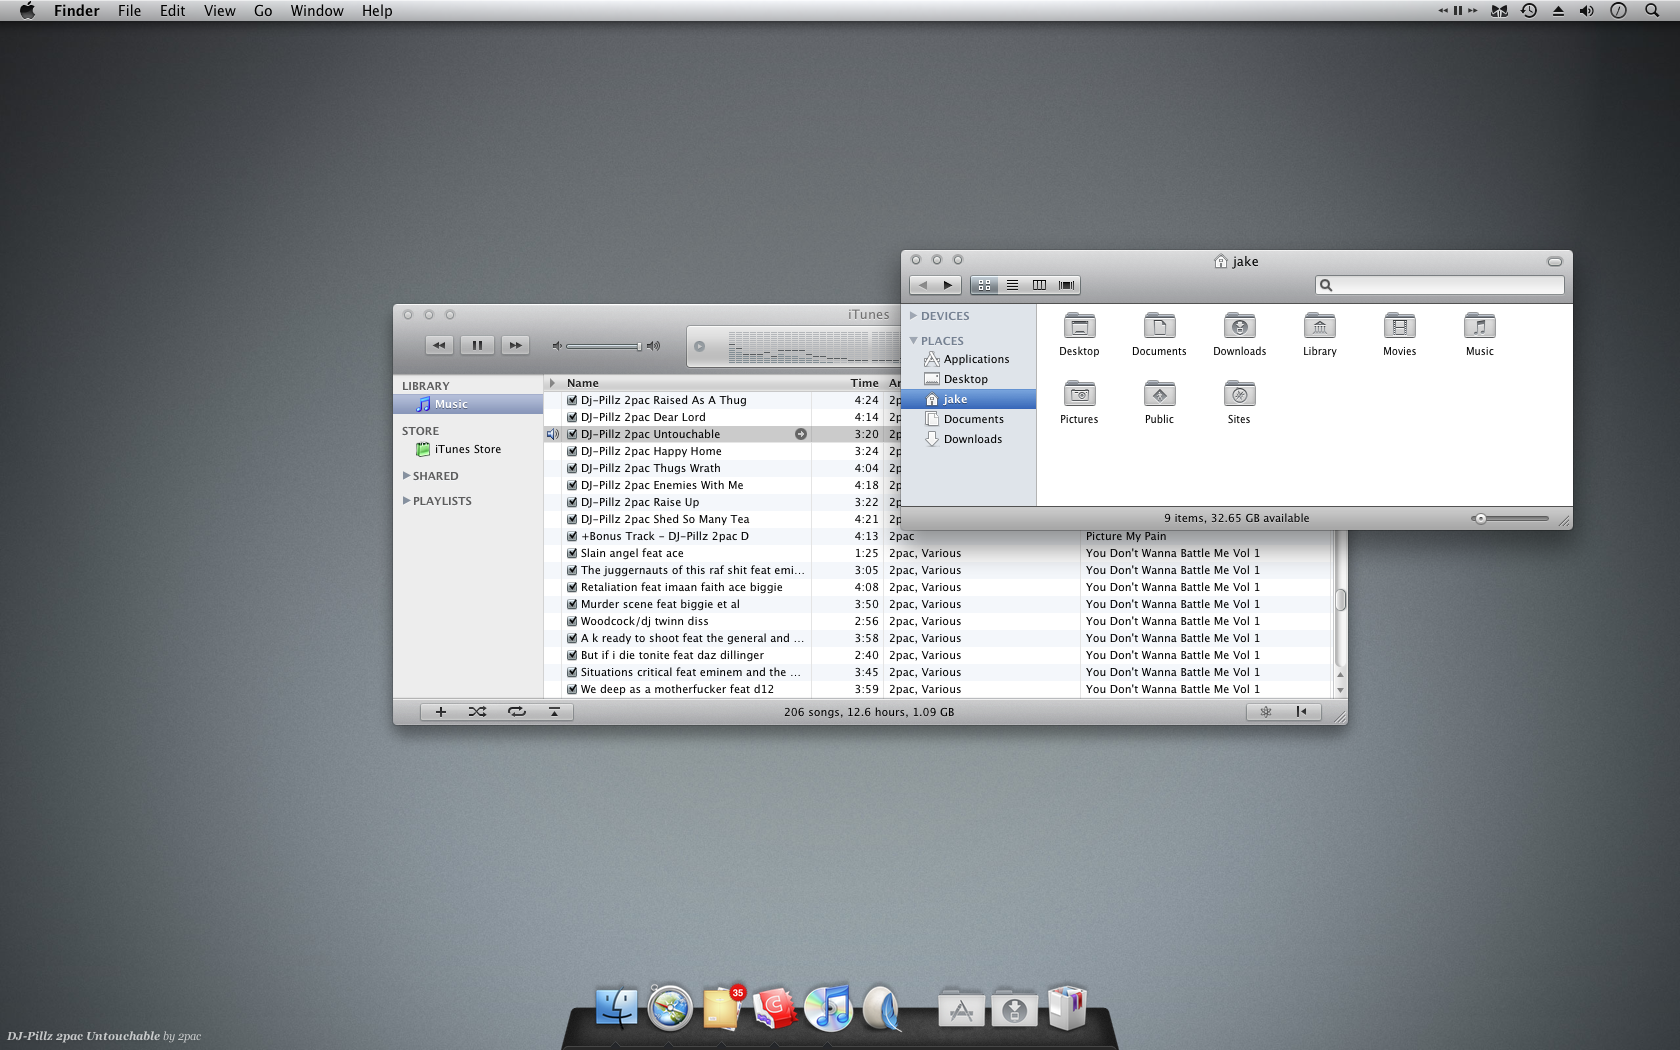Expand the PLAYLISTS section in iTunes
The image size is (1680, 1050).
tap(406, 500)
